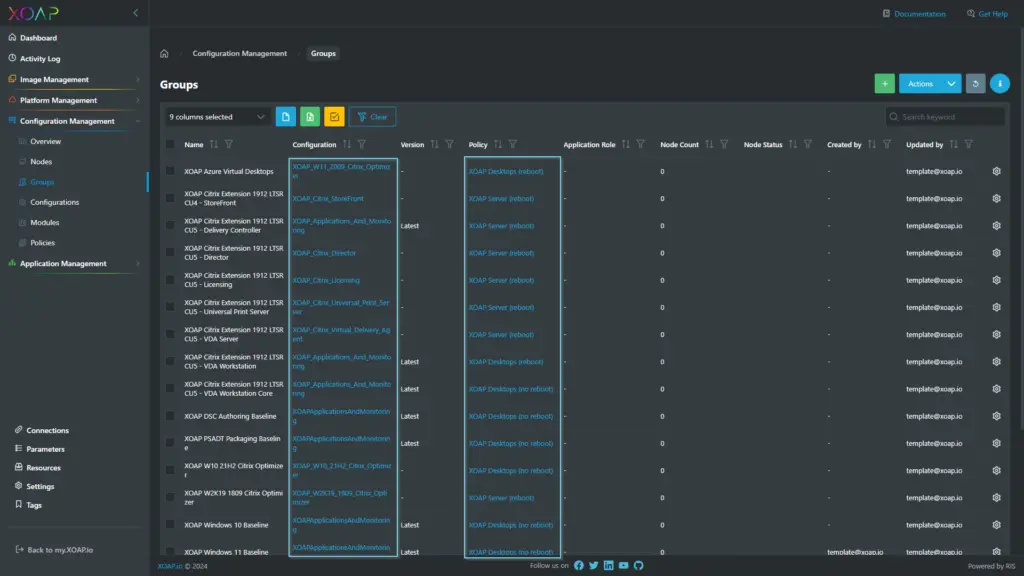Image resolution: width=1024 pixels, height=576 pixels.
Task: Click Back to my.XOAP.io link
Action: tap(54, 550)
